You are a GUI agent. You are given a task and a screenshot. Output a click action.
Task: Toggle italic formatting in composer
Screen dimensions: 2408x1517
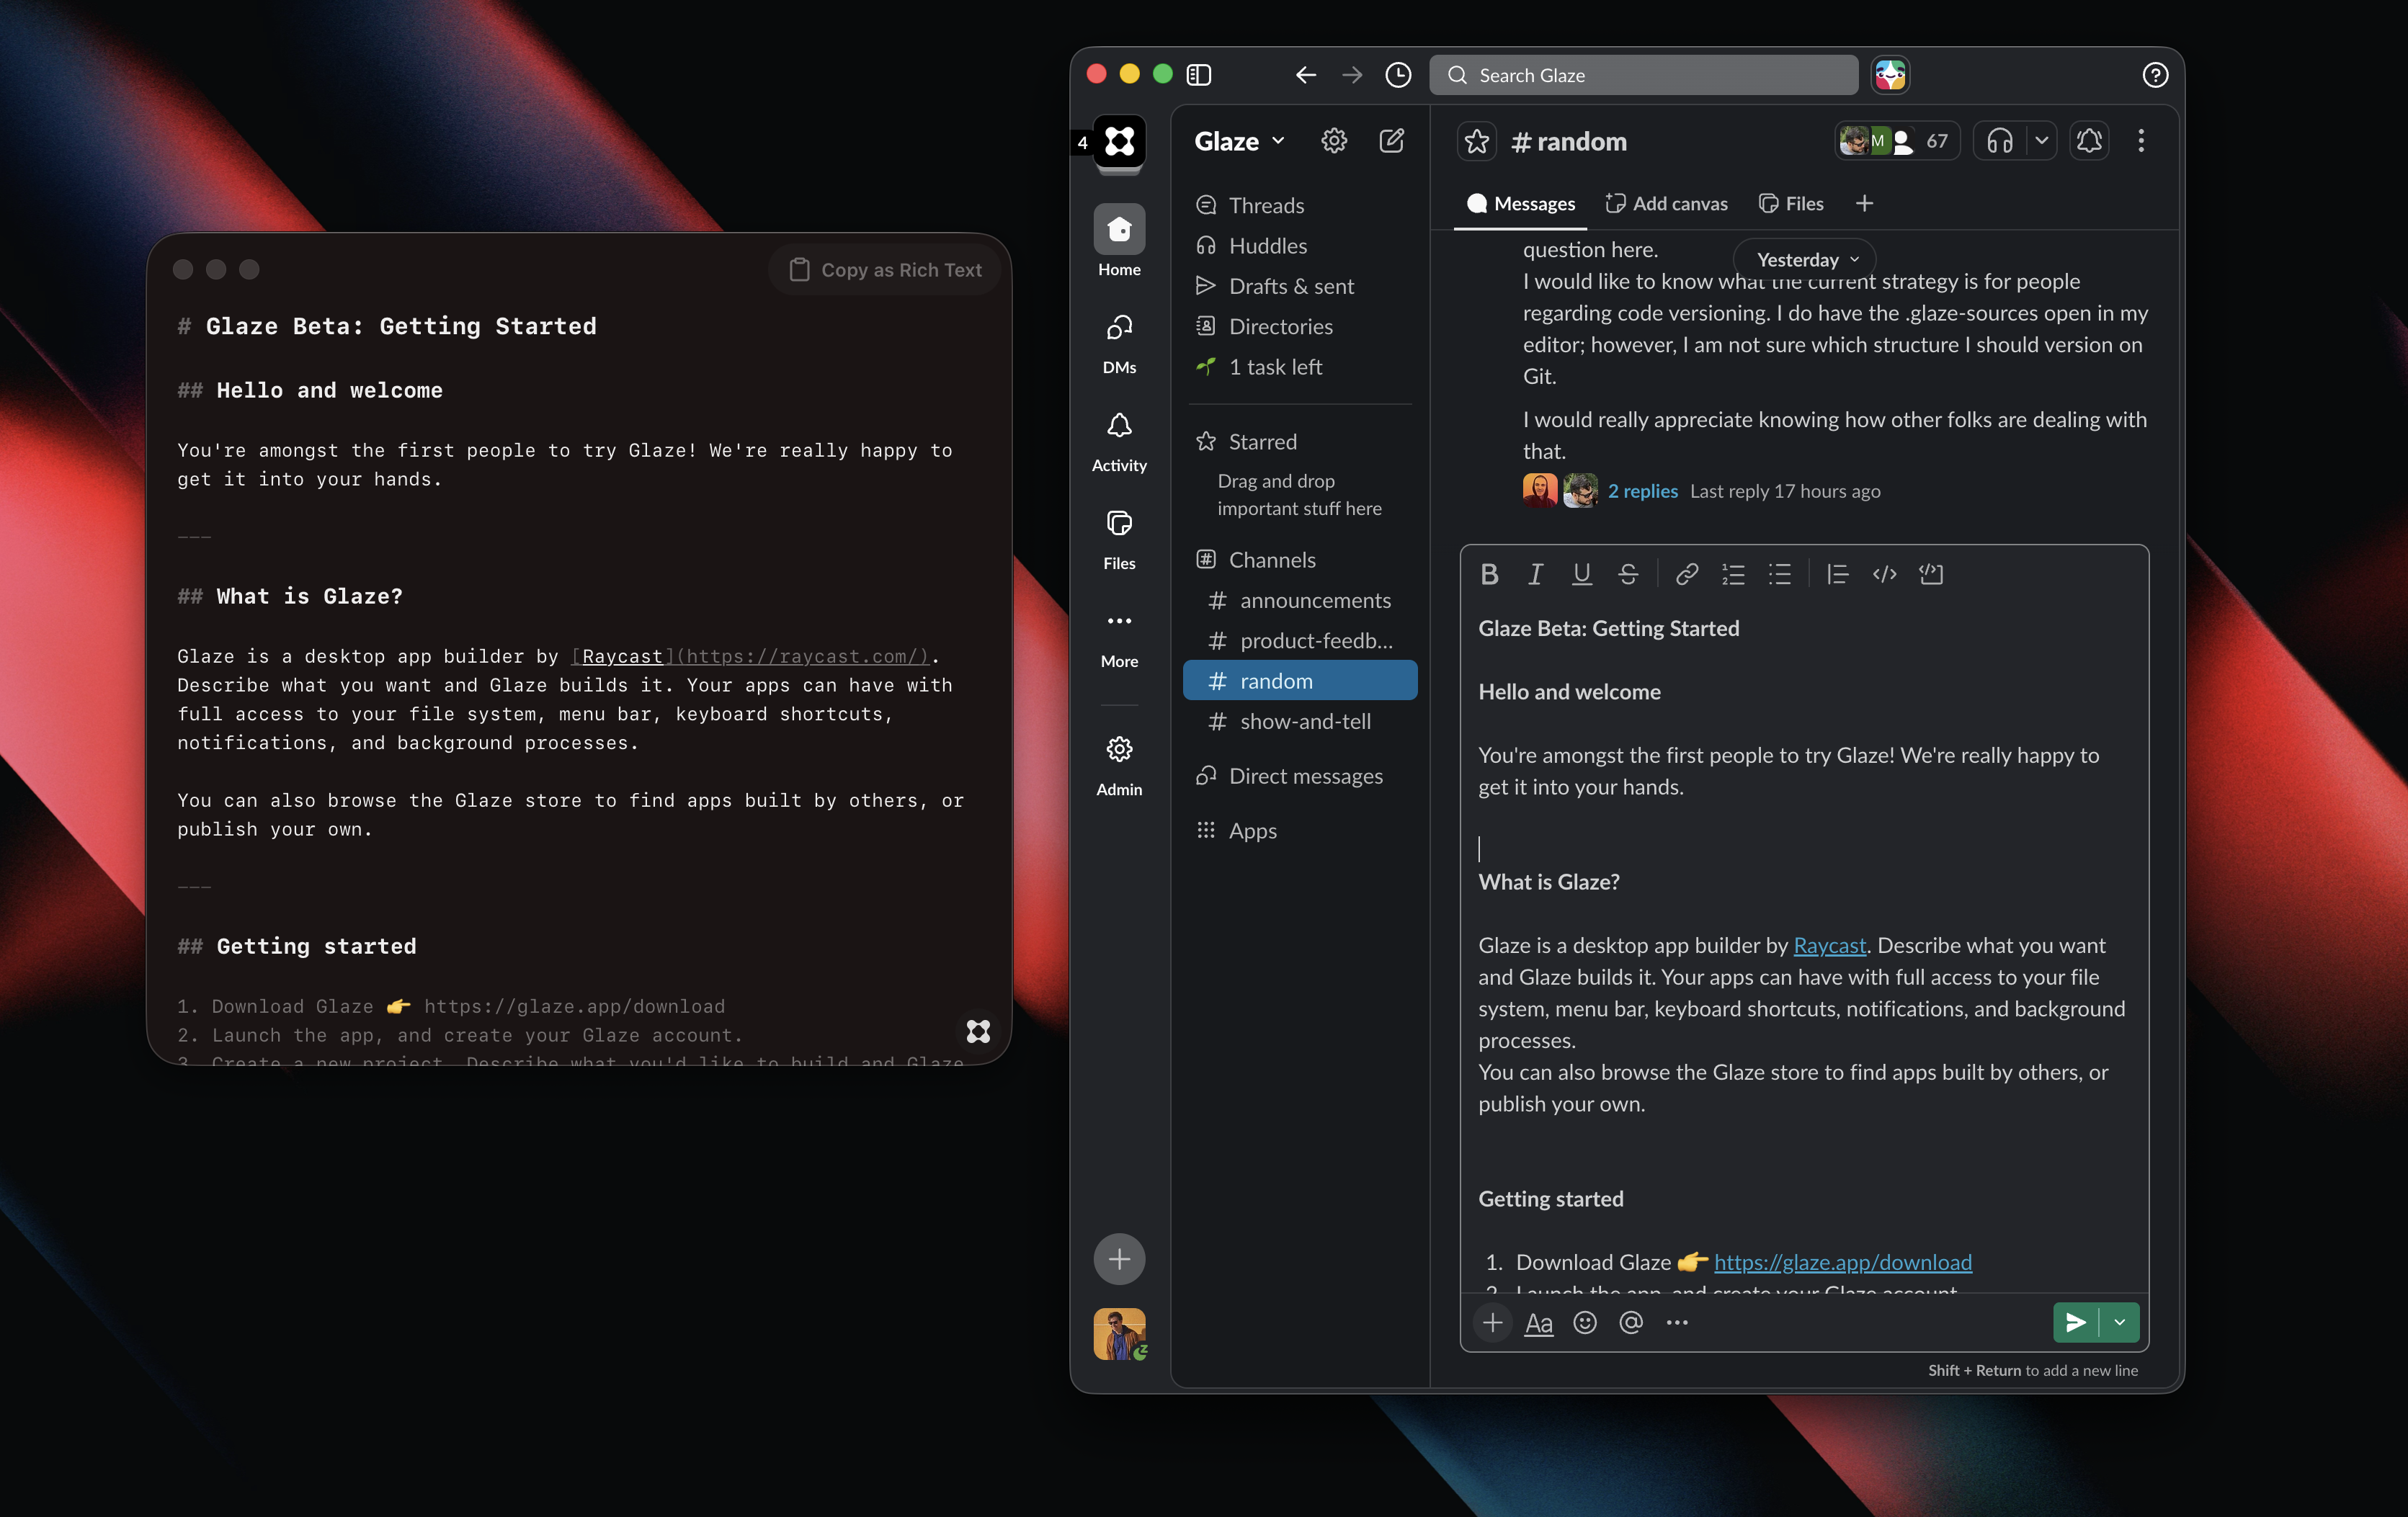pos(1535,574)
